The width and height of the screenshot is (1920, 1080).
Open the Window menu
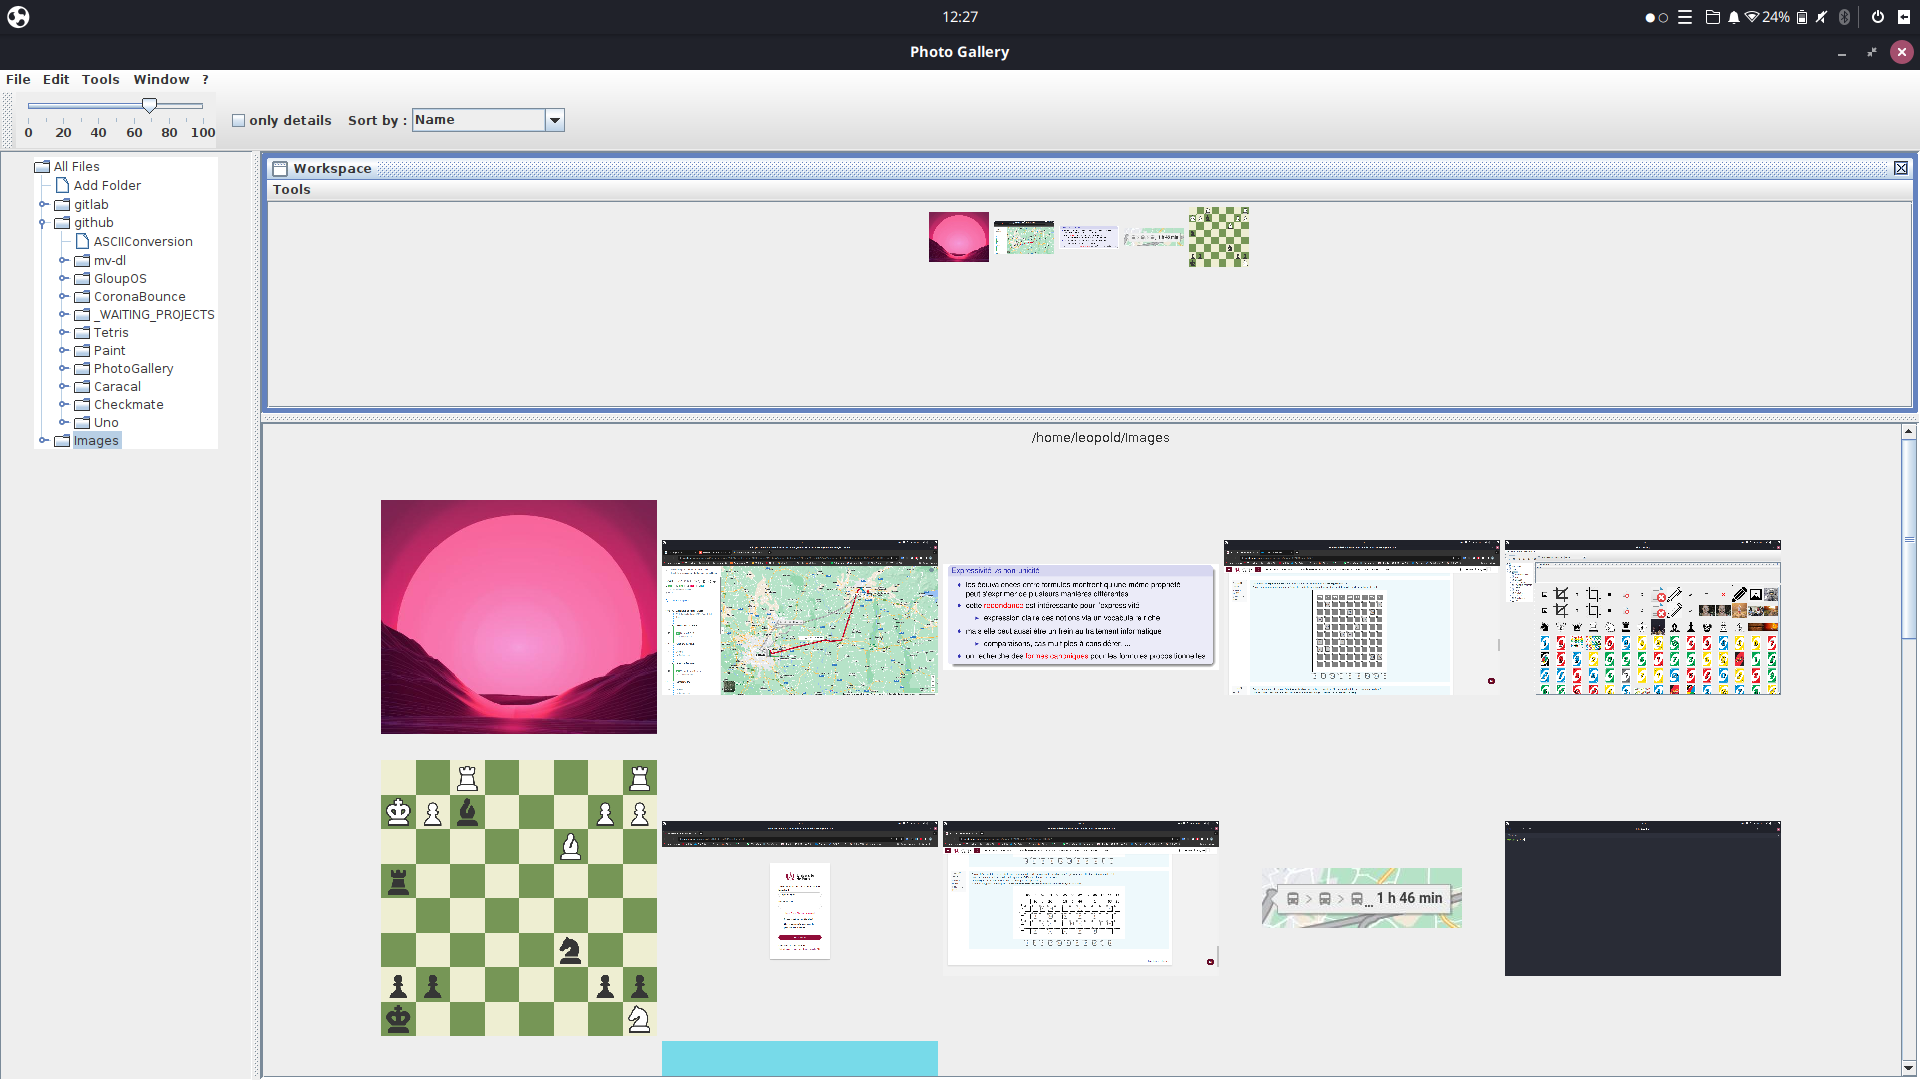pyautogui.click(x=161, y=80)
